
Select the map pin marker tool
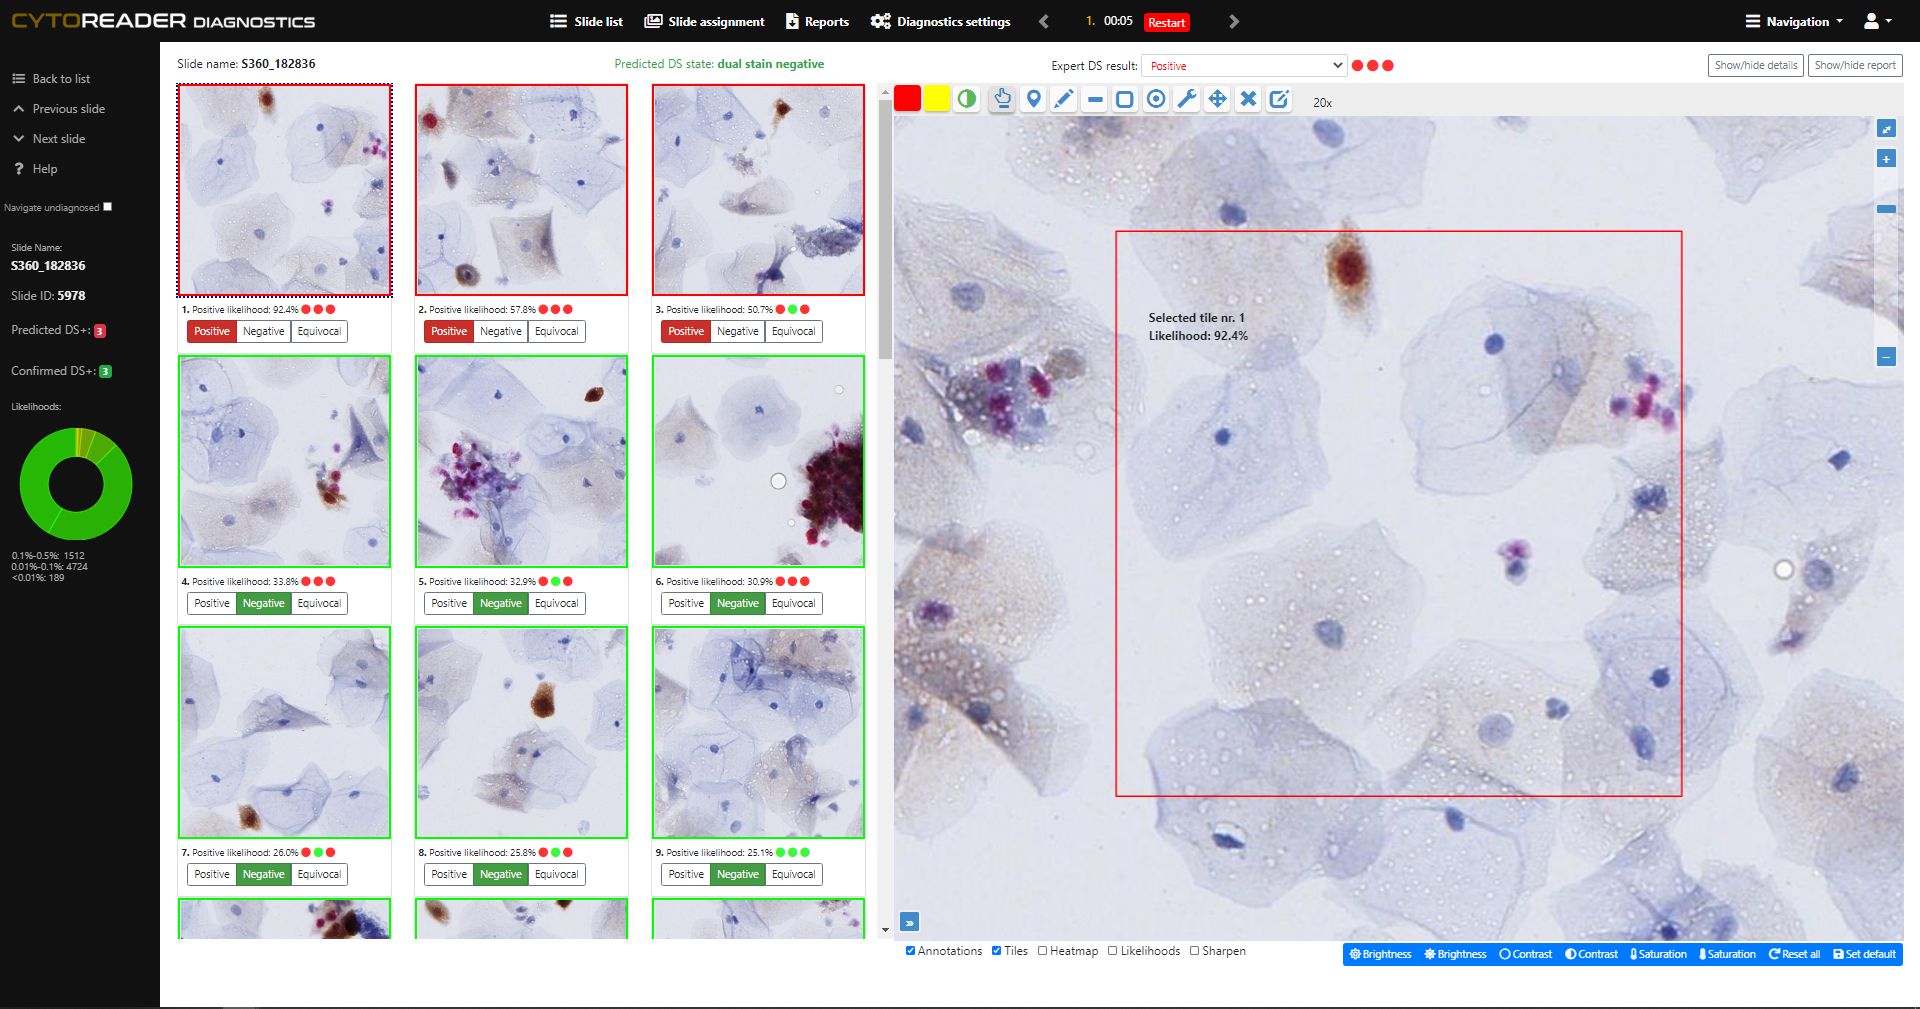pos(1033,99)
